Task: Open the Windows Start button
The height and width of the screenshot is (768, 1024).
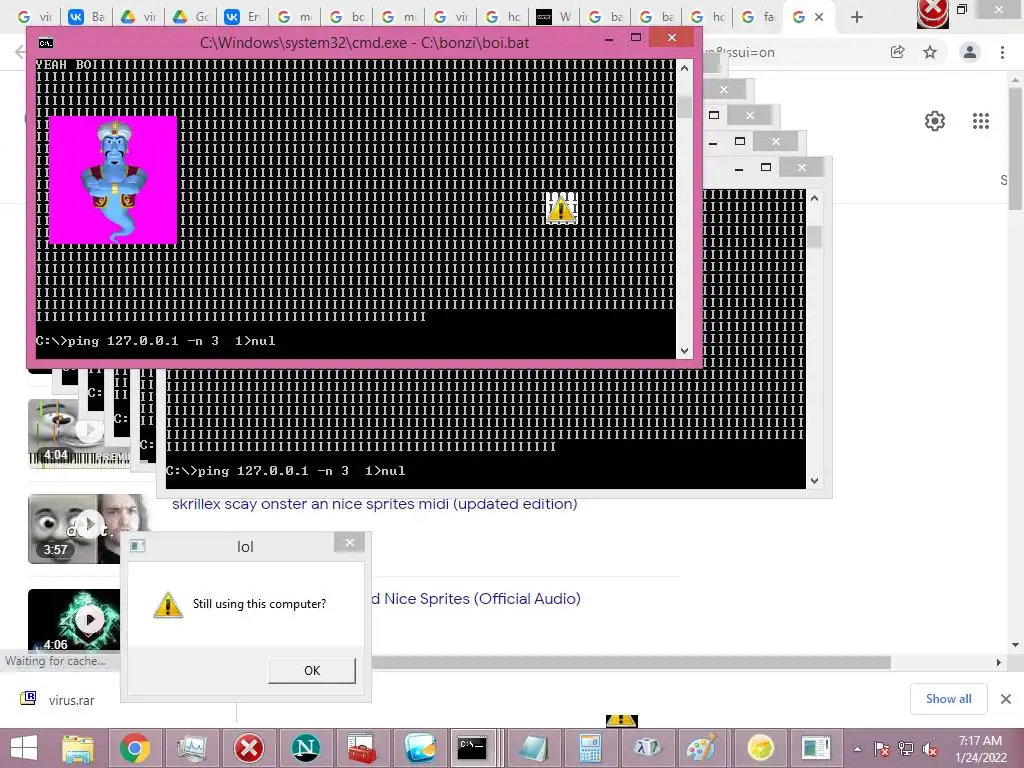Action: [24, 748]
